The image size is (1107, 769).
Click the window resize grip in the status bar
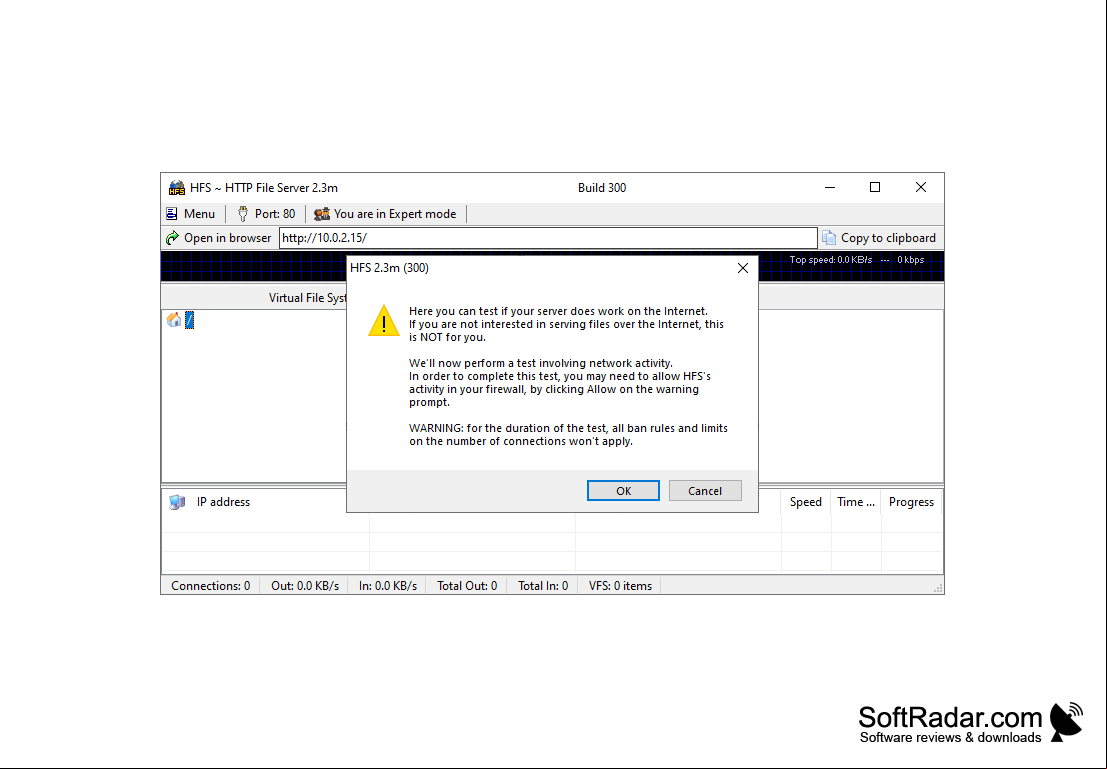pyautogui.click(x=938, y=588)
